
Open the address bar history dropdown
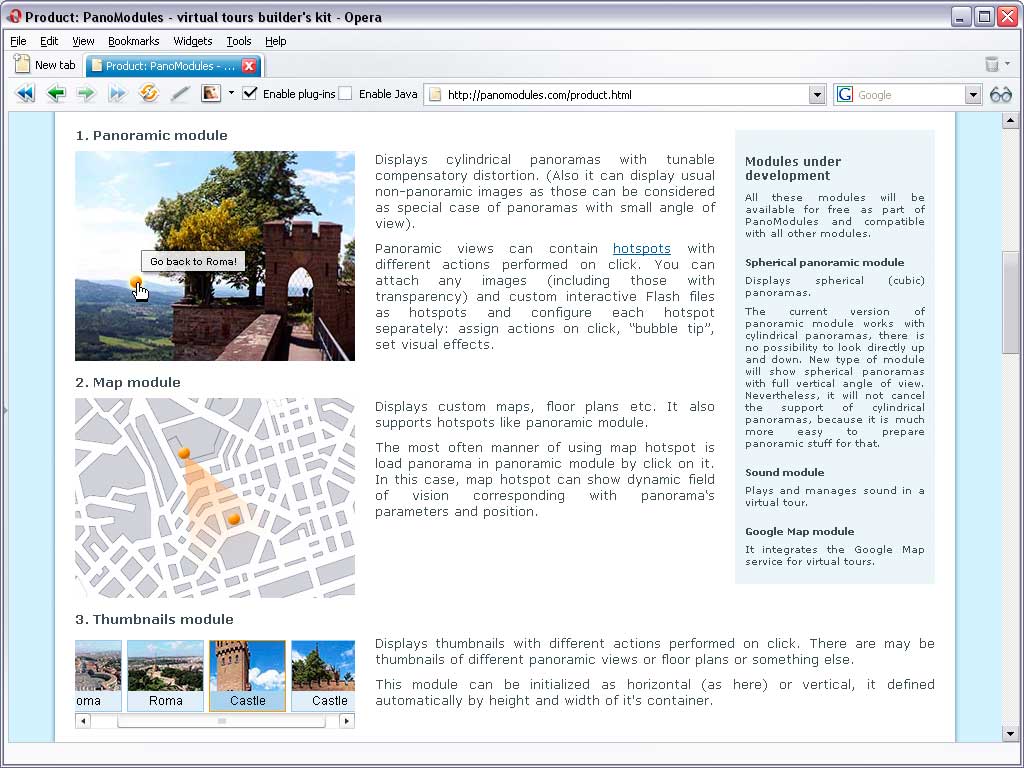(816, 95)
